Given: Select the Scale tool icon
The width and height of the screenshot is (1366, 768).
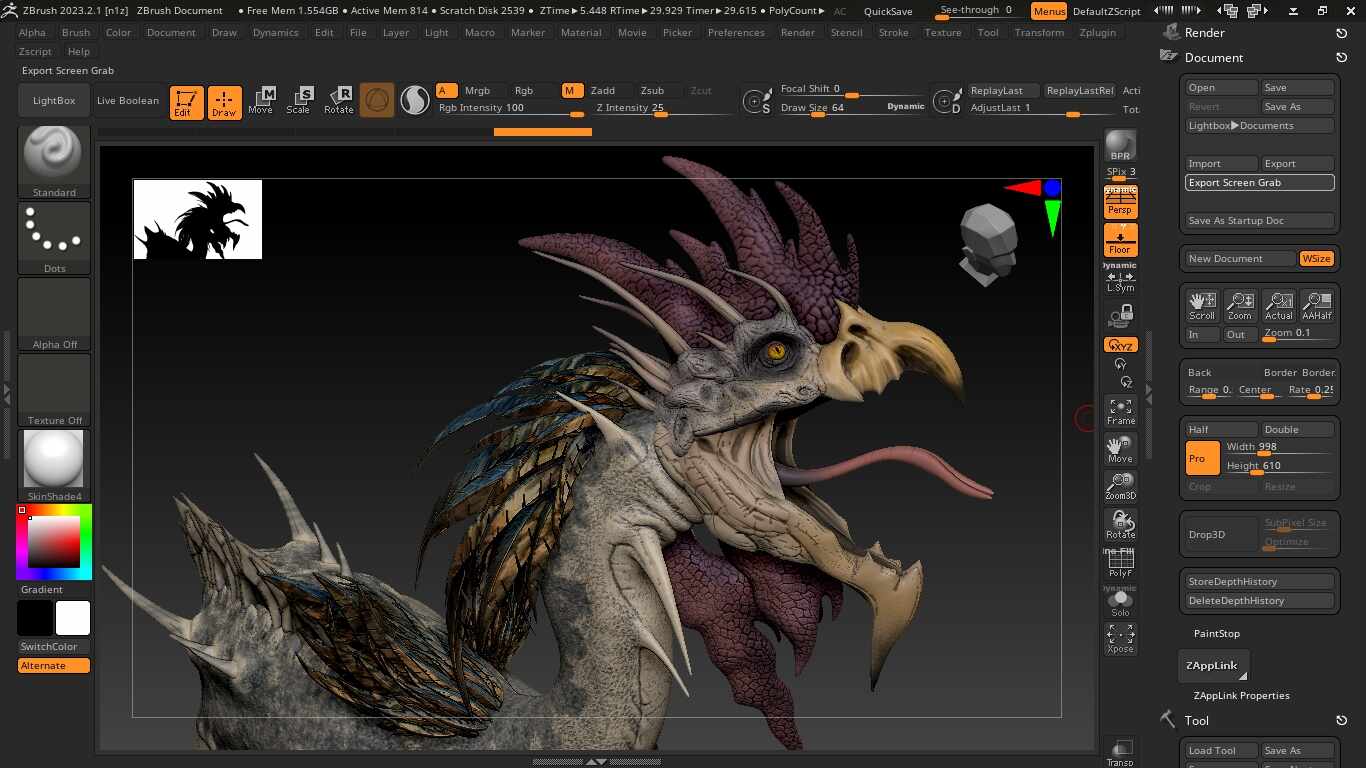Looking at the screenshot, I should coord(298,100).
